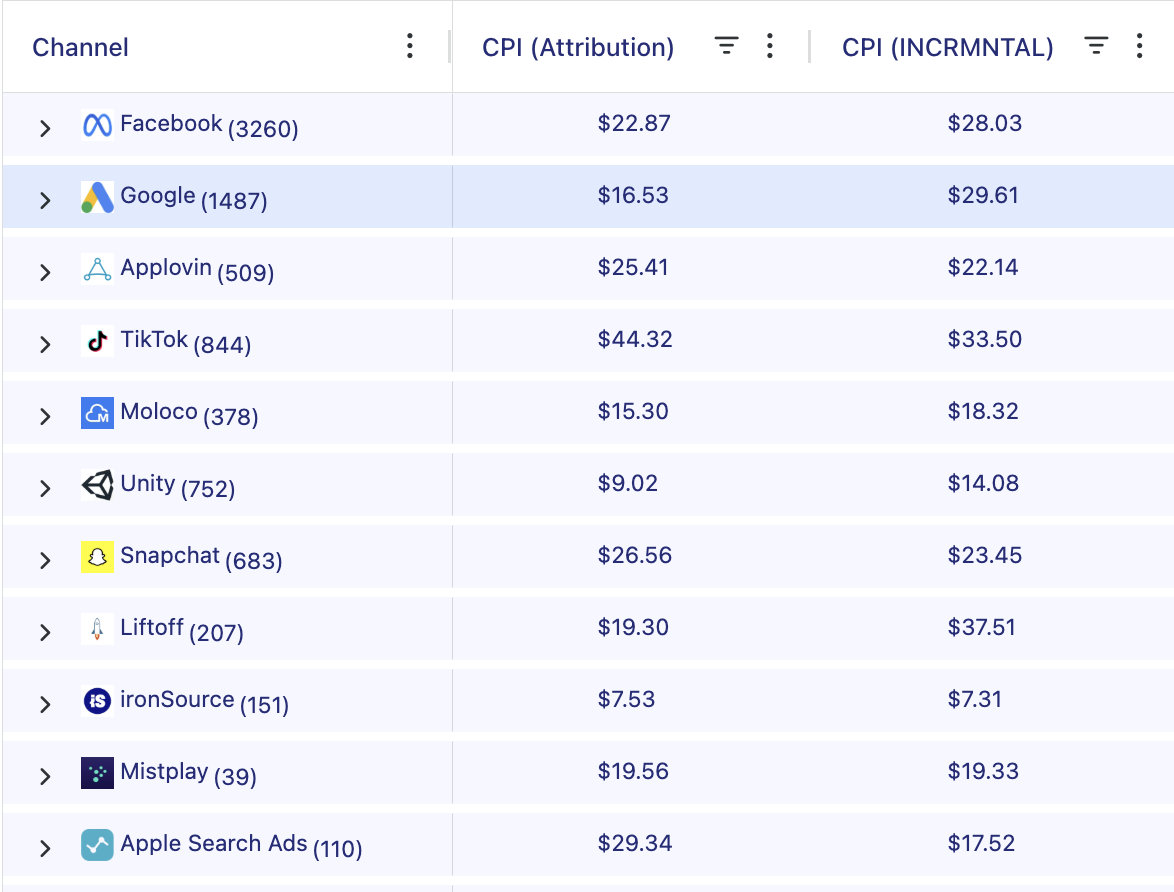Open CPI (INCRMNTAL) column filter icon
Viewport: 1174px width, 892px height.
[x=1096, y=46]
